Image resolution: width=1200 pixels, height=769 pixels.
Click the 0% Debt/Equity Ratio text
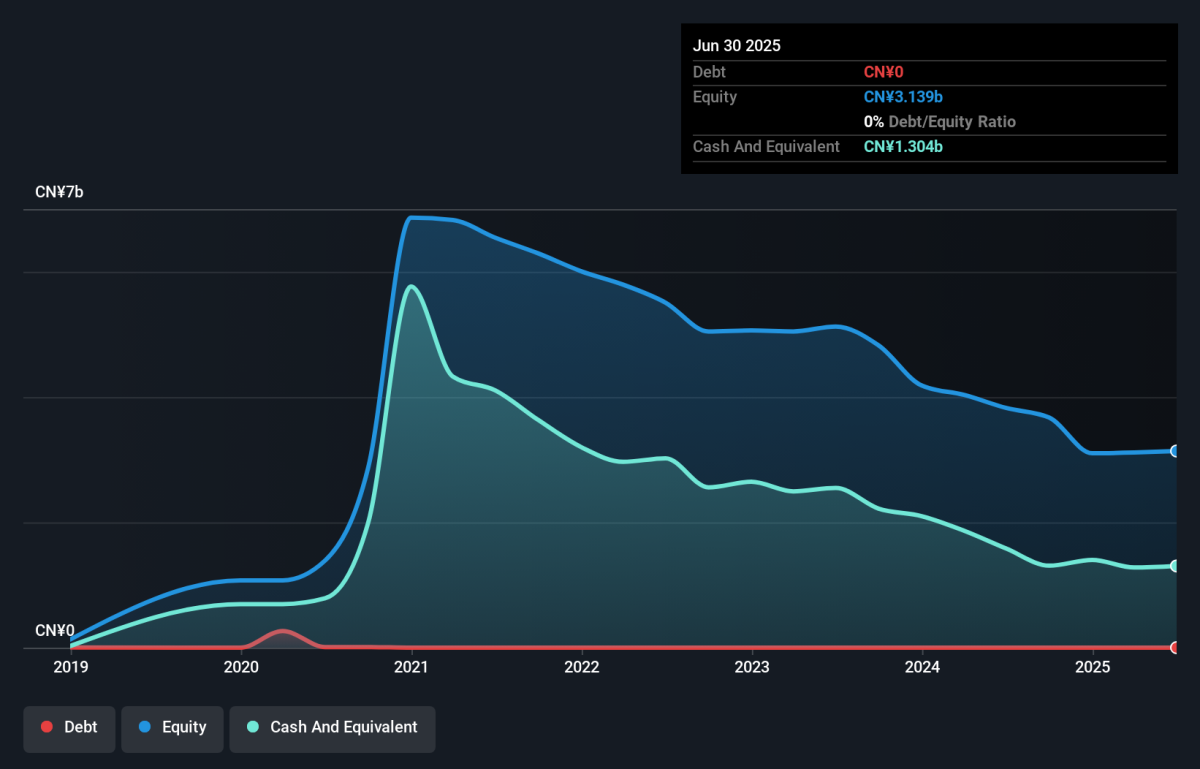940,122
